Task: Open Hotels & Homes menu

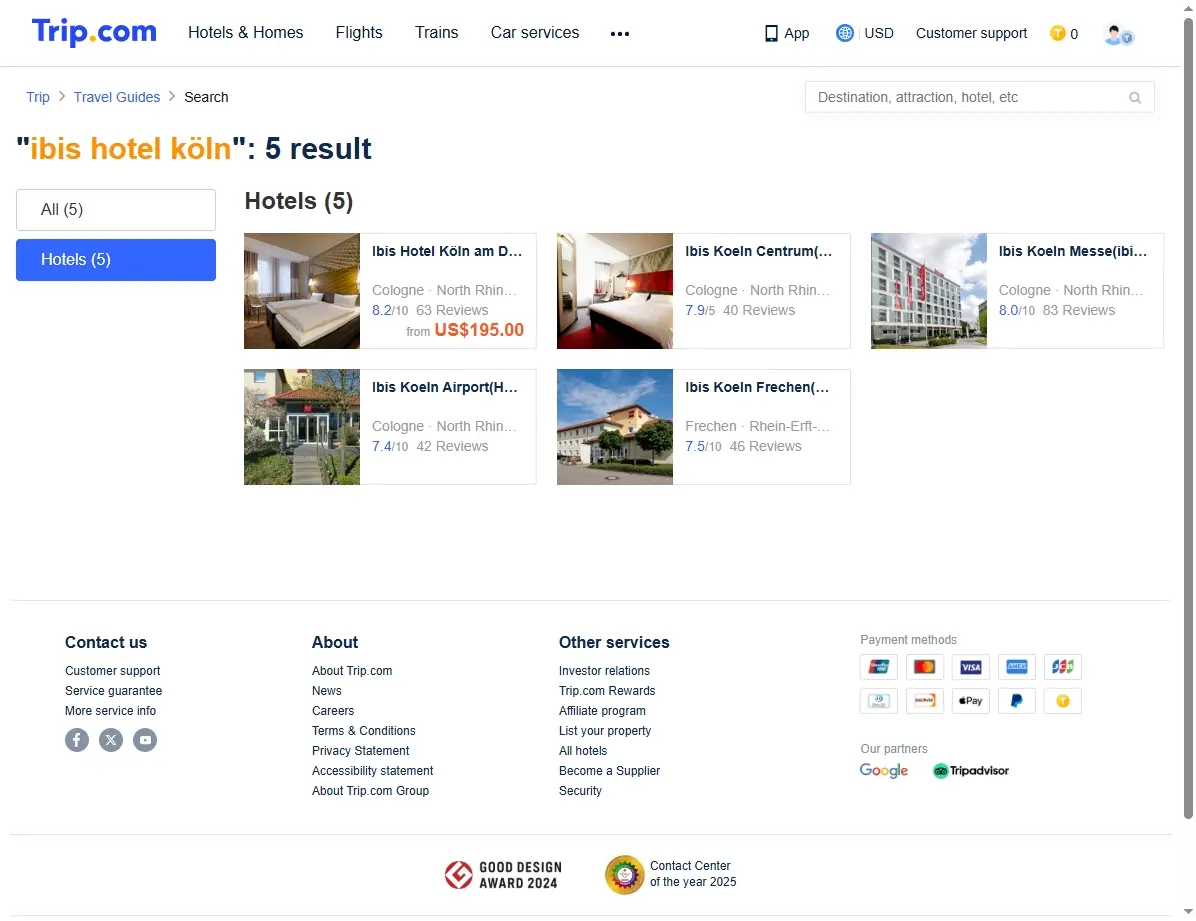Action: [x=246, y=33]
